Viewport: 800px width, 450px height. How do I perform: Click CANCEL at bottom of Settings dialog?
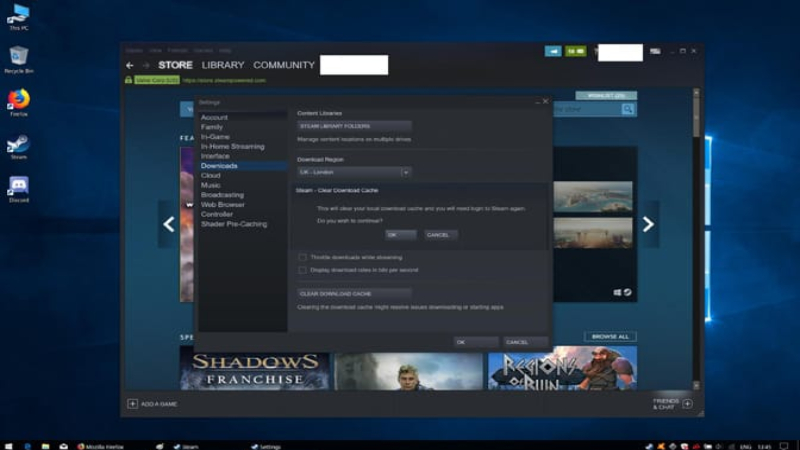point(525,342)
